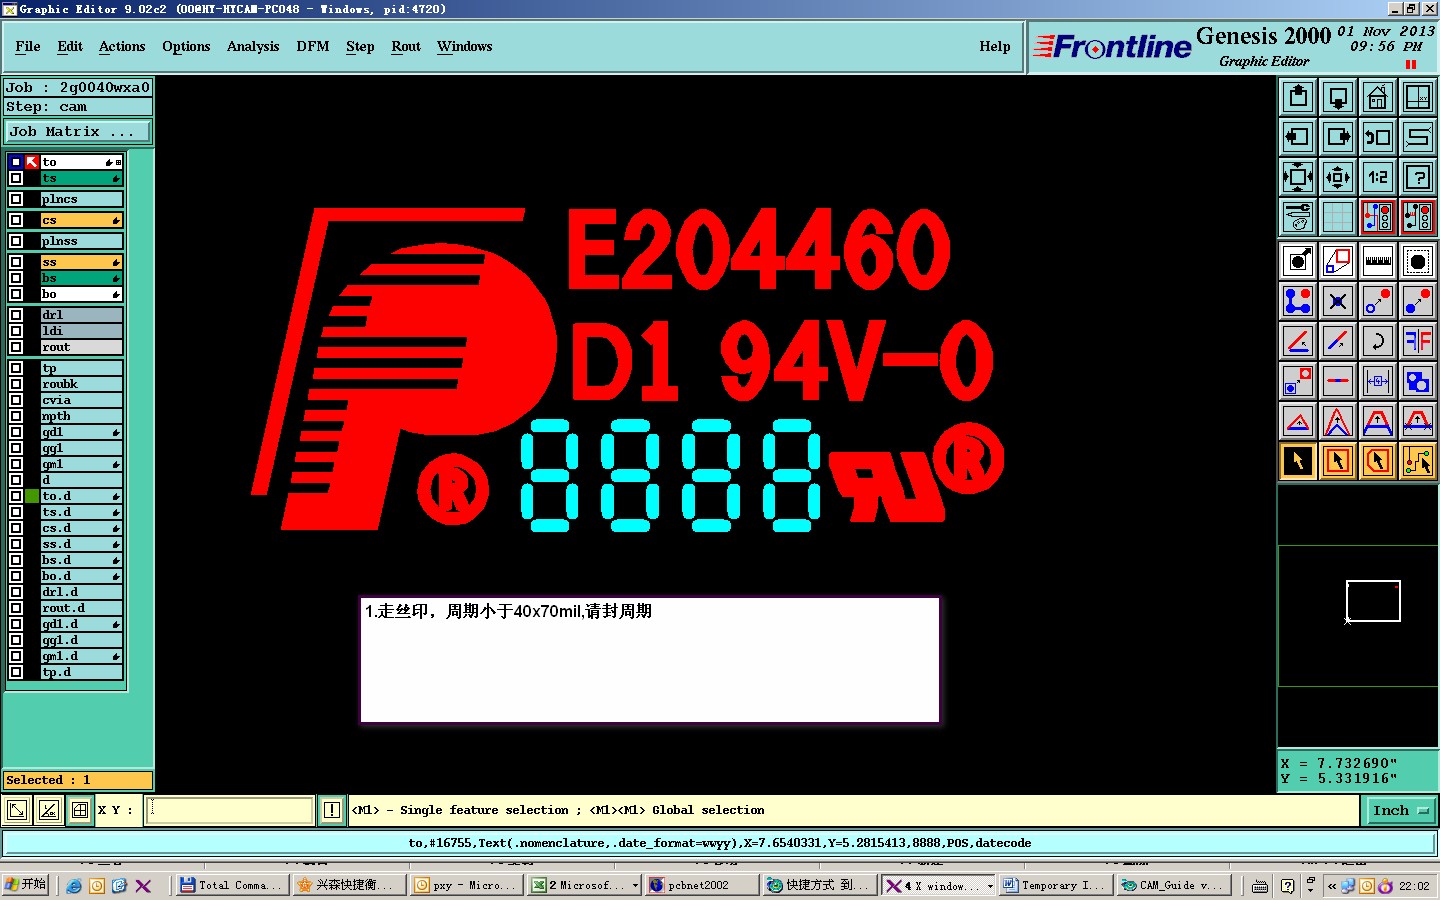The height and width of the screenshot is (900, 1440).
Task: Select the black arrow single select tool
Action: pos(1298,461)
